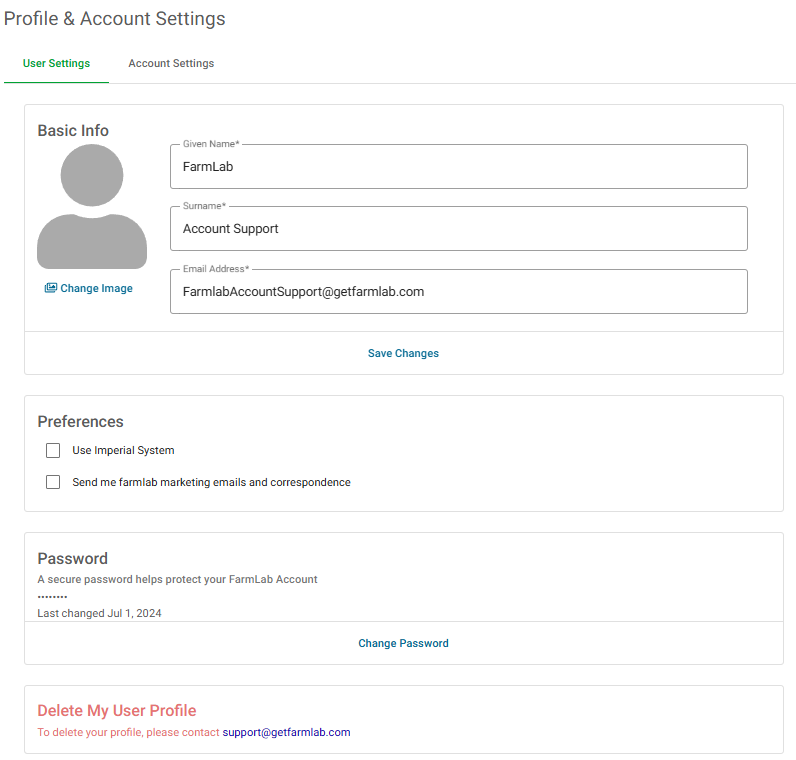Viewport: 796px width, 760px height.
Task: Focus the Given Name input field
Action: point(458,167)
